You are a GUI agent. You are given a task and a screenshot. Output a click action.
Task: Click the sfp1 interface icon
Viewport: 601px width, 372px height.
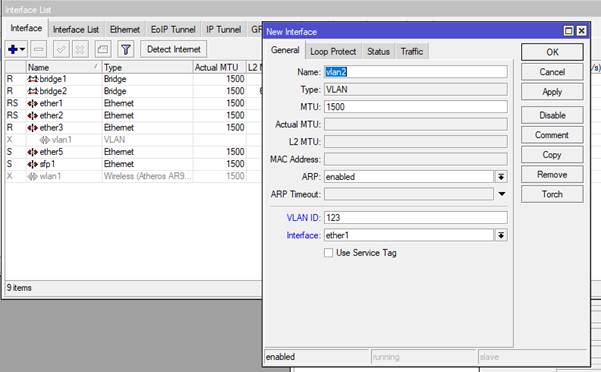(33, 164)
